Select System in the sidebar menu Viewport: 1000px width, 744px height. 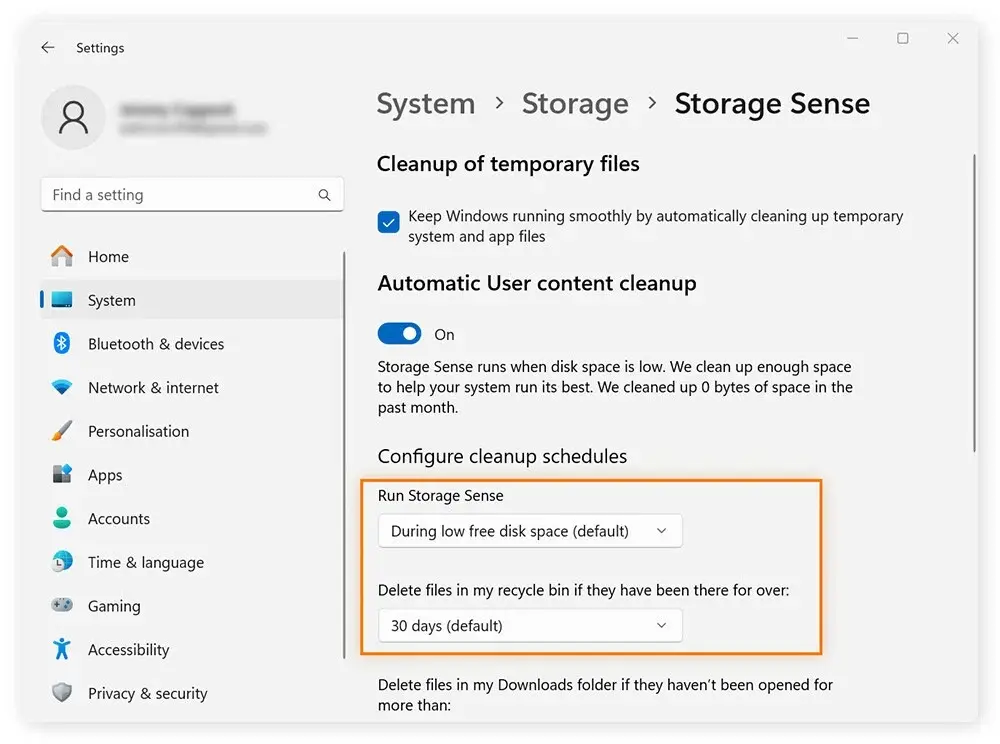pyautogui.click(x=110, y=300)
